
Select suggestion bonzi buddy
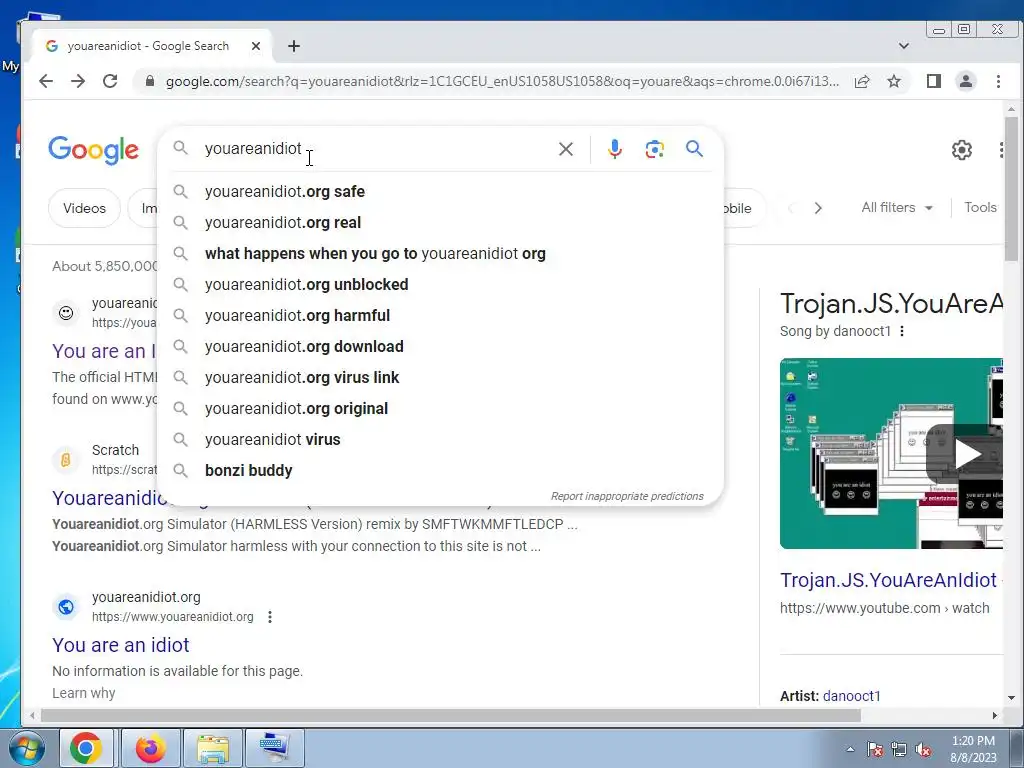click(x=440, y=471)
